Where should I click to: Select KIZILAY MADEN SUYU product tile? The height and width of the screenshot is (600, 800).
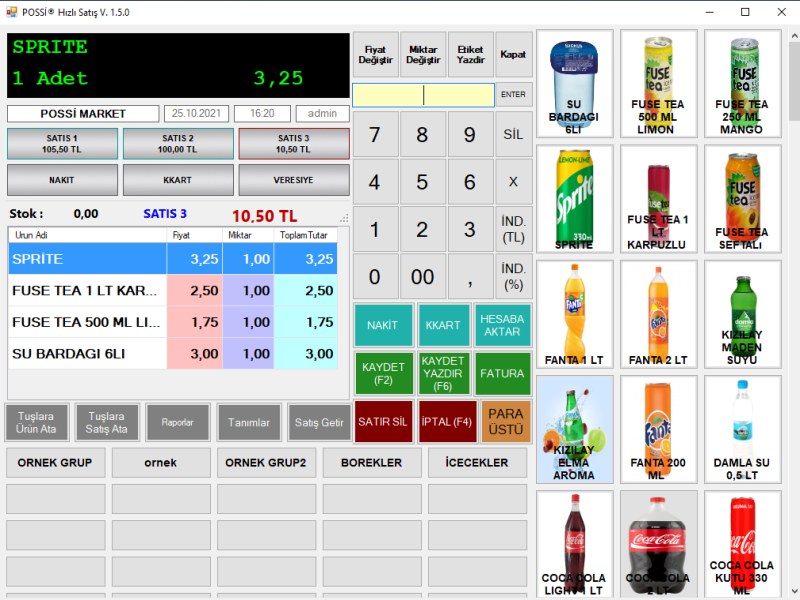(x=742, y=314)
